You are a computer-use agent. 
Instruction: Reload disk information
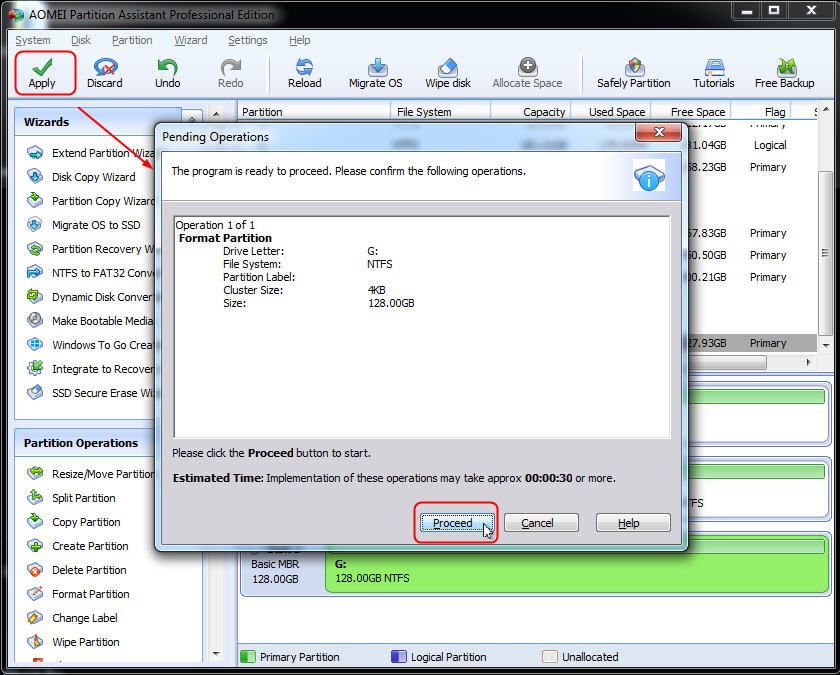coord(304,73)
